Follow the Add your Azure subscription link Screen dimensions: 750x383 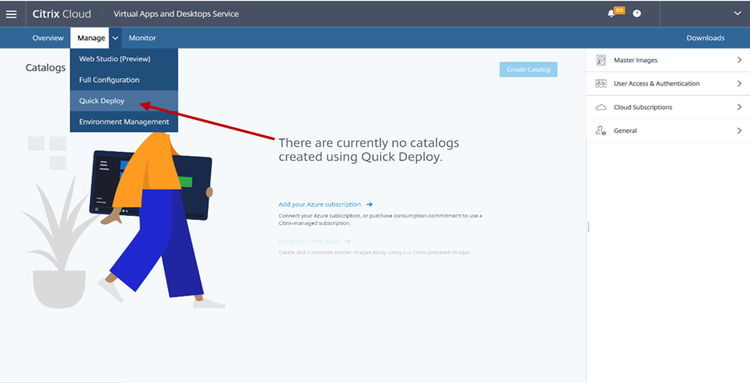320,204
